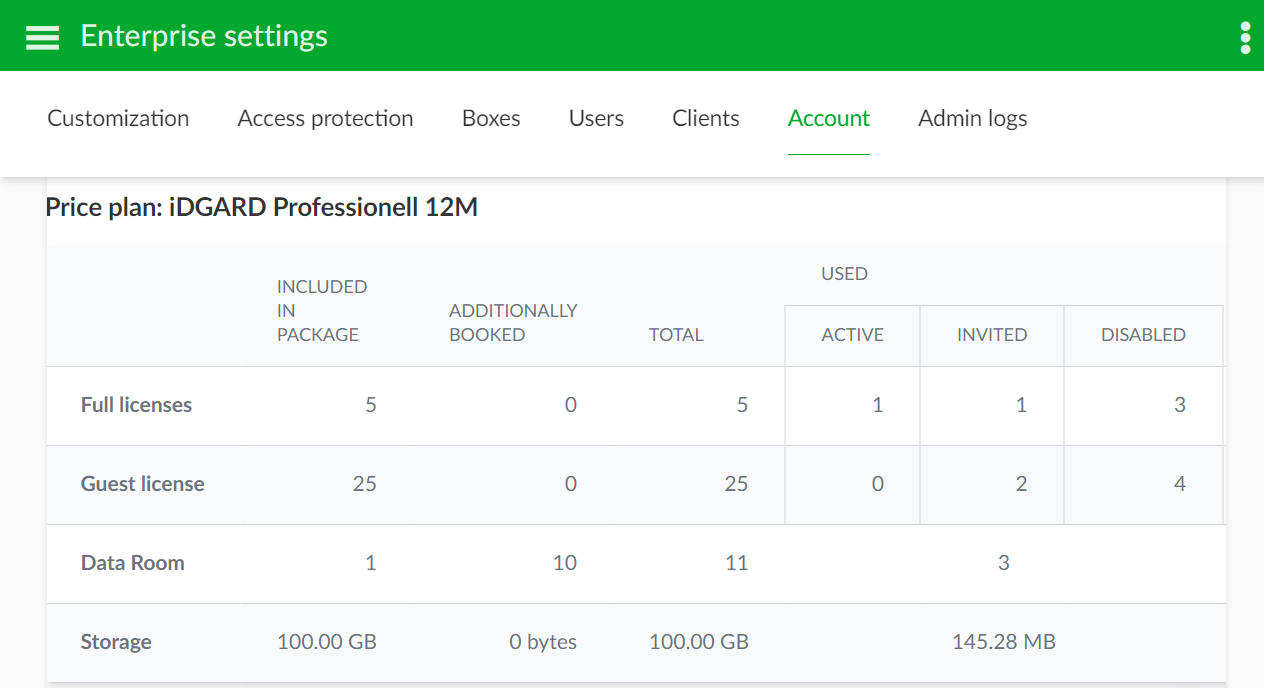Select the Account tab
Viewport: 1264px width, 688px height.
pos(829,118)
